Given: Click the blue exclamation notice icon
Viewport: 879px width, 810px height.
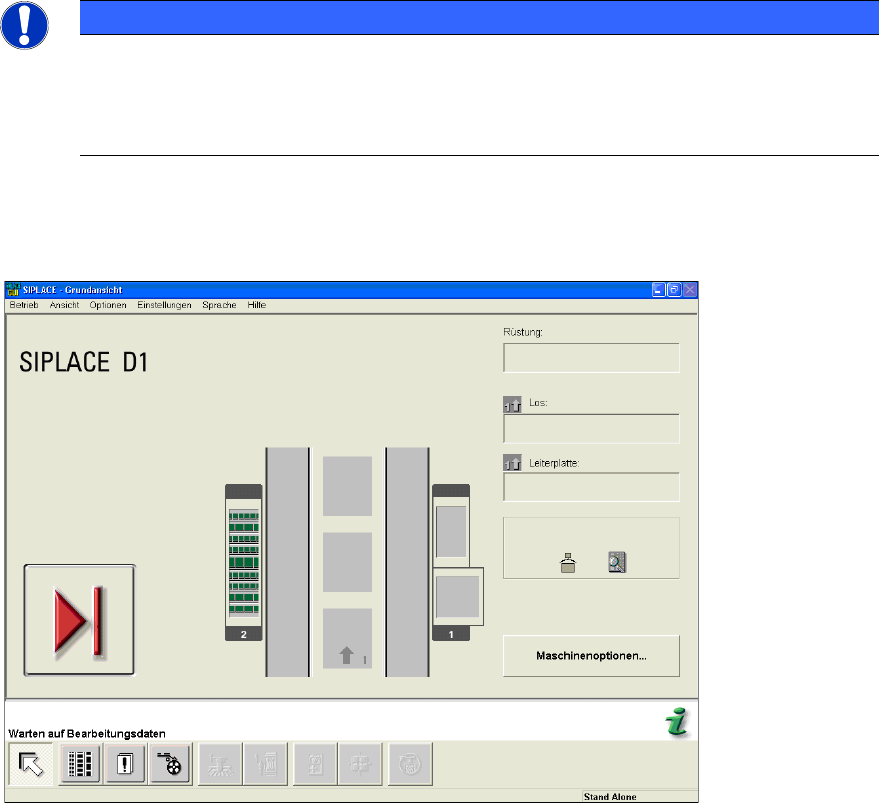Looking at the screenshot, I should point(24,25).
